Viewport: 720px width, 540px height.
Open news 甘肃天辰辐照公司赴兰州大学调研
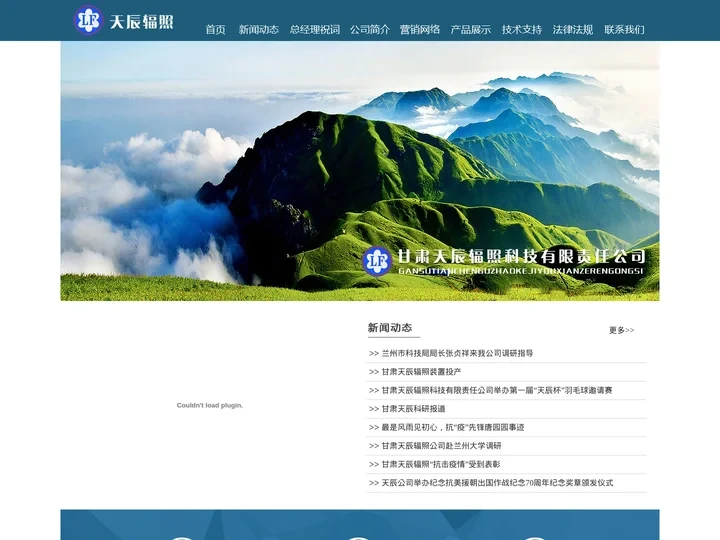tap(441, 446)
